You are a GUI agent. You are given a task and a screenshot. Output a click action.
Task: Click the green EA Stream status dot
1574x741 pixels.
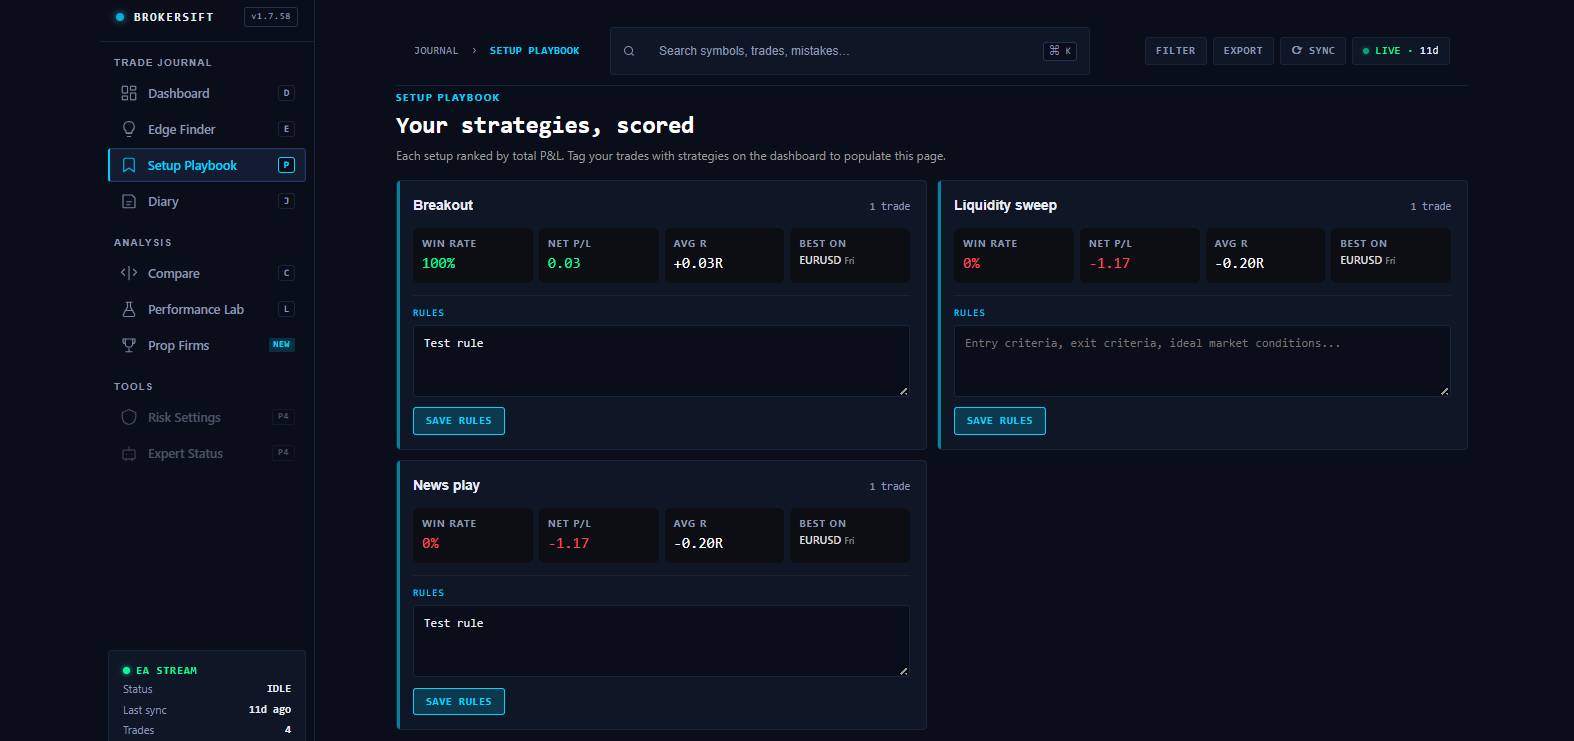126,671
